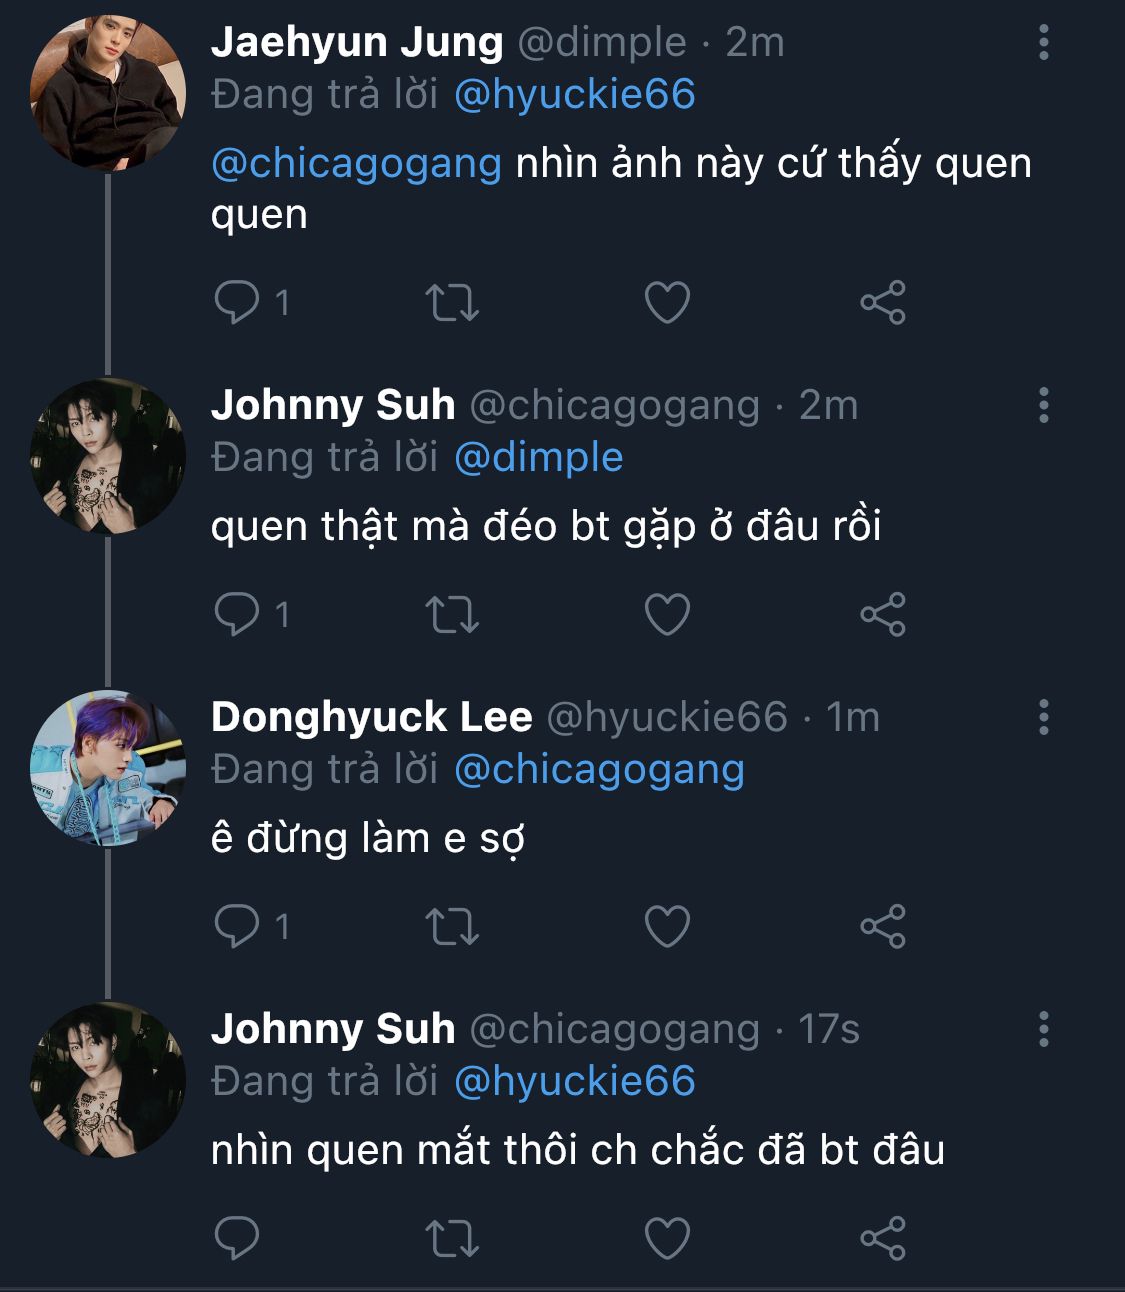Open more options on Donghyuck Lee's tweet
Screen dimensions: 1125x1292
[1043, 718]
